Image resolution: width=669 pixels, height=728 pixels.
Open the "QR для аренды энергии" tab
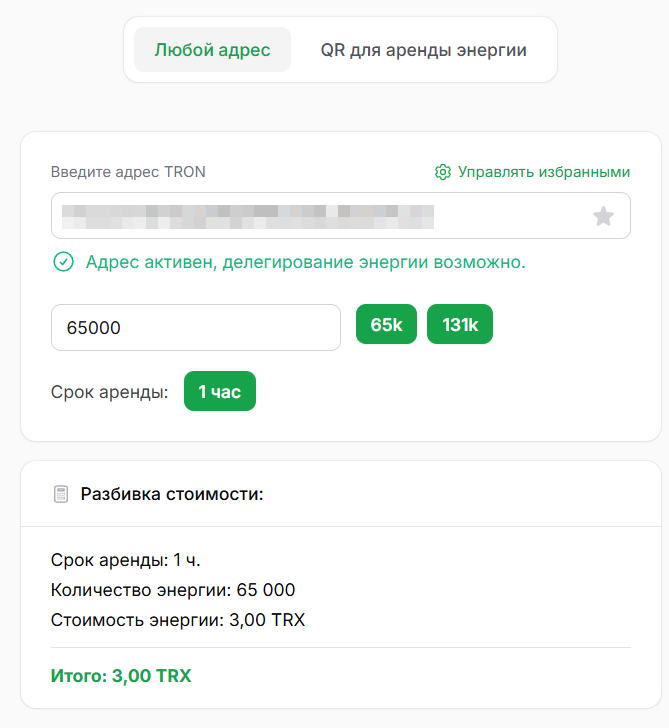click(423, 50)
